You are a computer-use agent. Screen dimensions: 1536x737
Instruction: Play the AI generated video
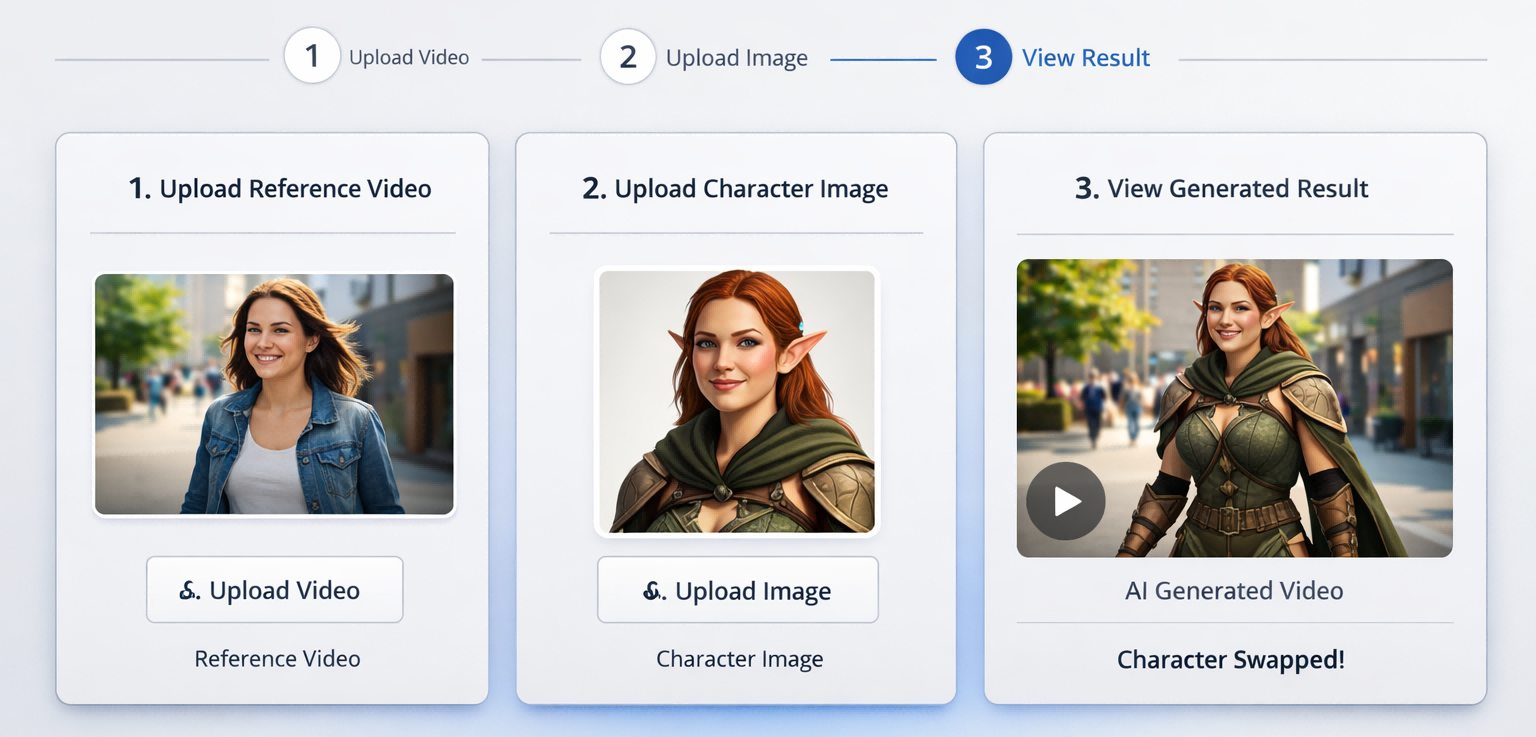(x=1065, y=501)
